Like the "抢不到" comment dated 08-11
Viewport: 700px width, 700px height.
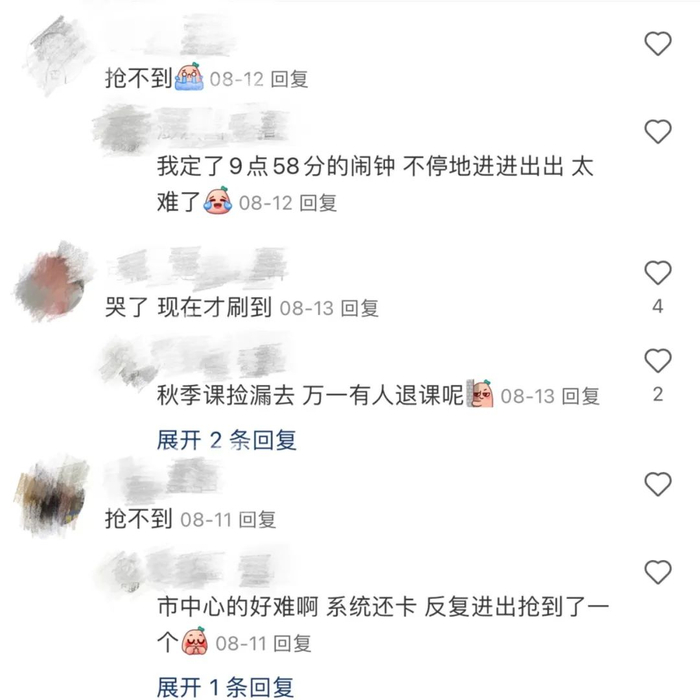658,484
